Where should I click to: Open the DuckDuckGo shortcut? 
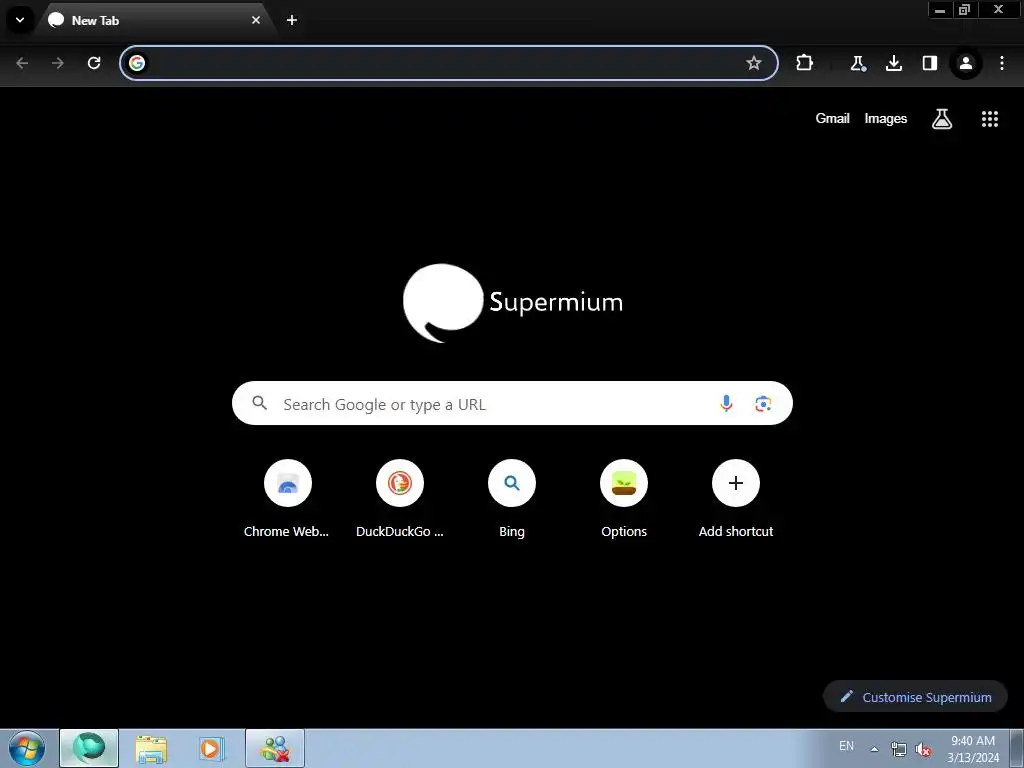[400, 500]
